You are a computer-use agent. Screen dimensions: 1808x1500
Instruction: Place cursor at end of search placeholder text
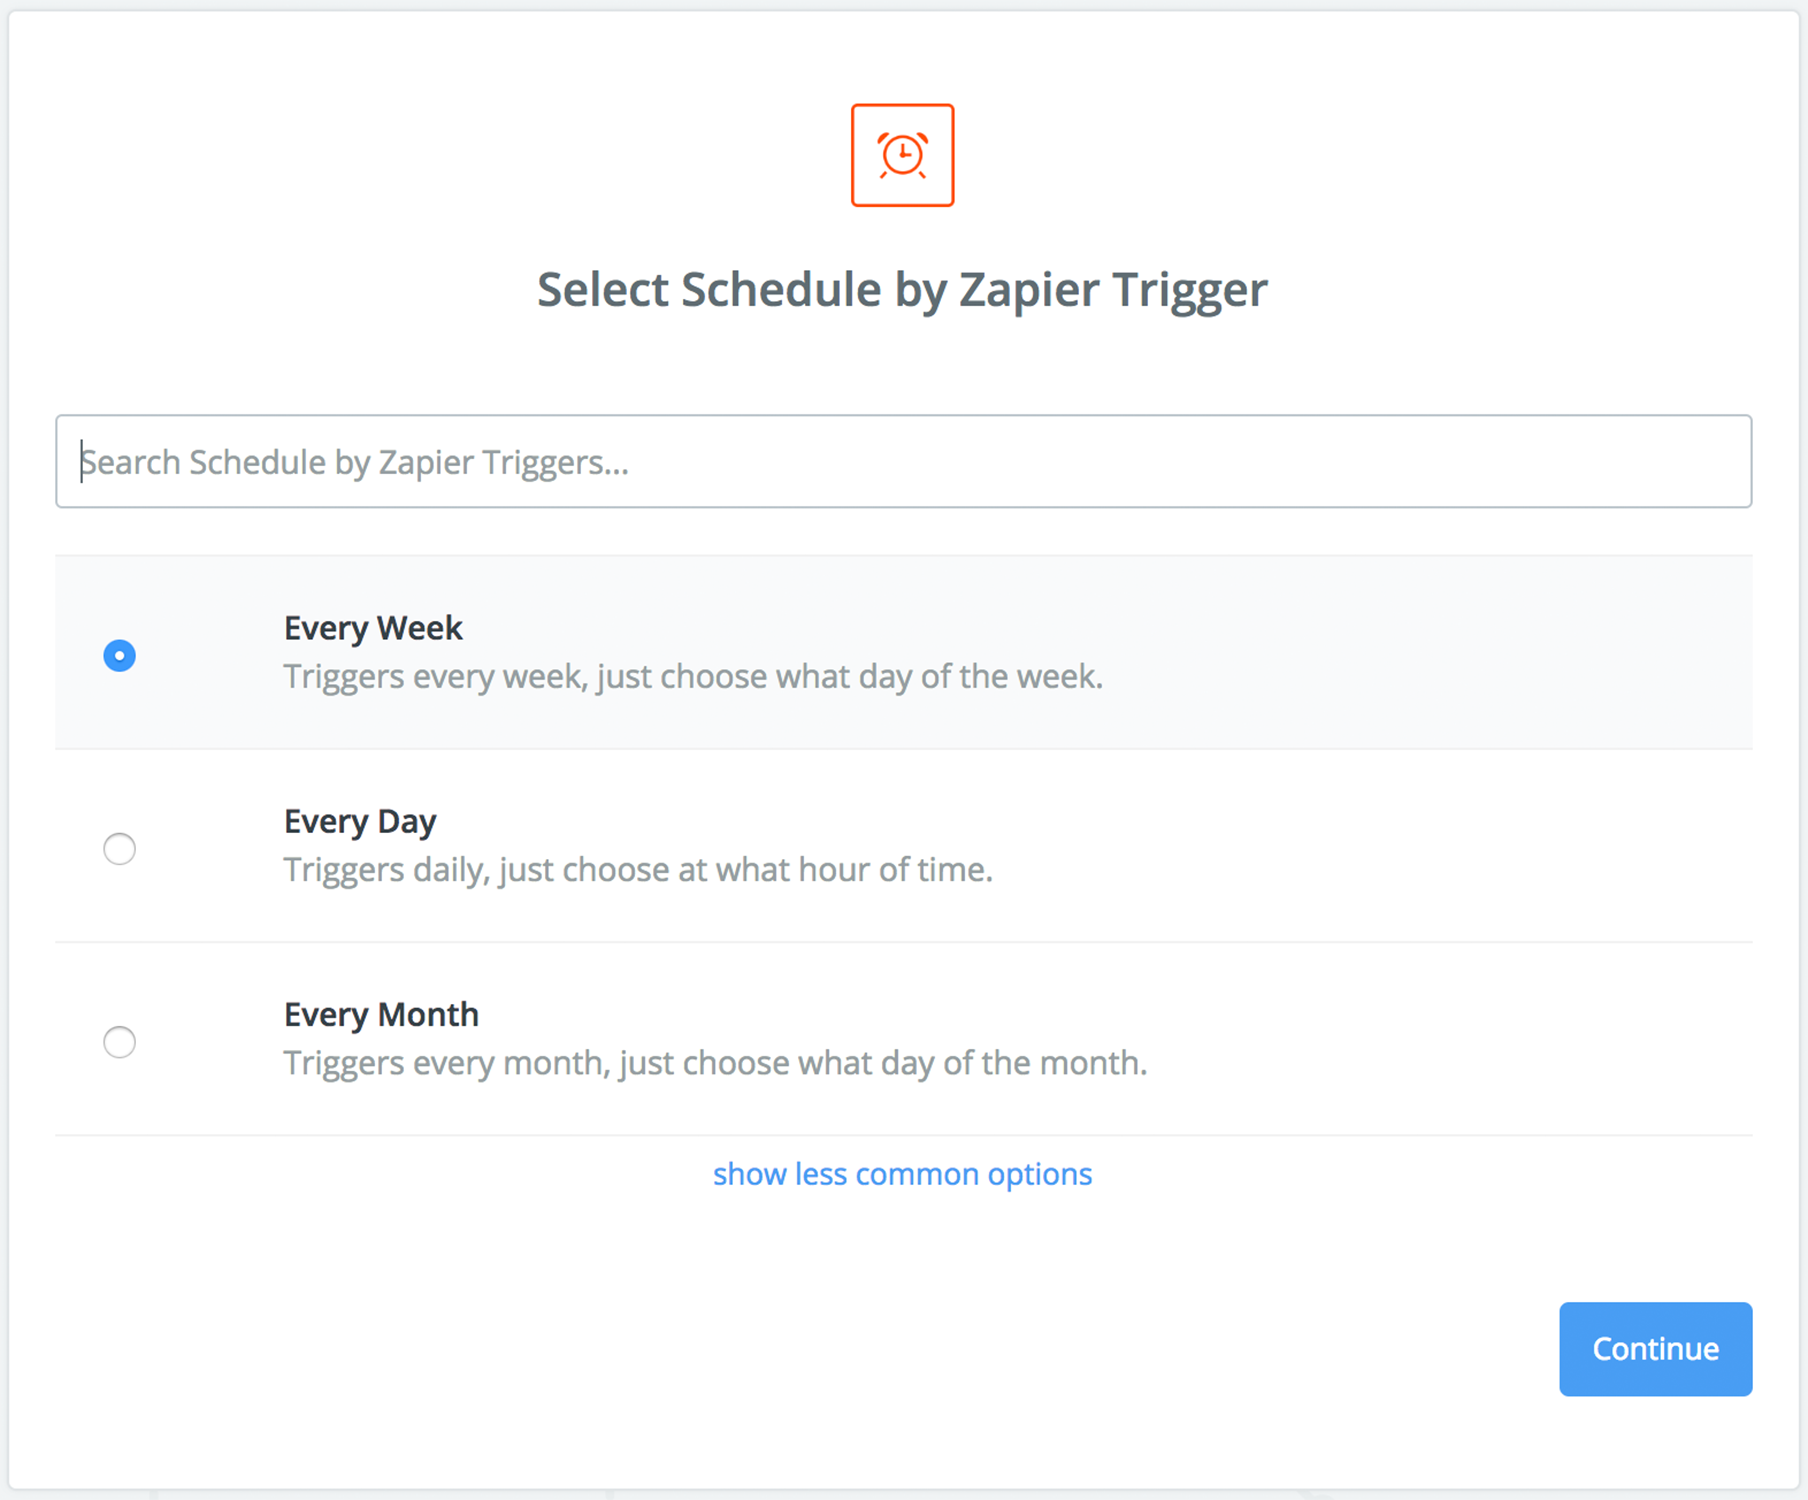click(x=629, y=462)
